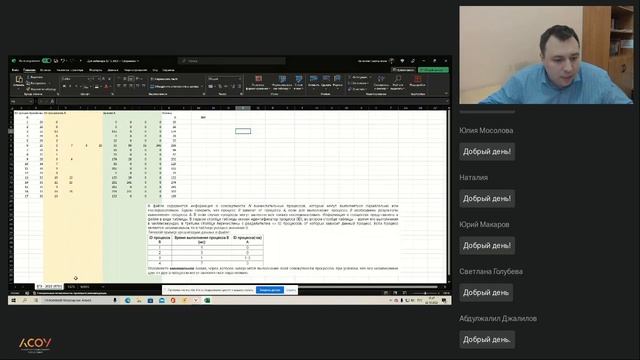The height and width of the screenshot is (360, 640).
Task: Click the Undo arrow in Excel title bar
Action: coord(63,61)
